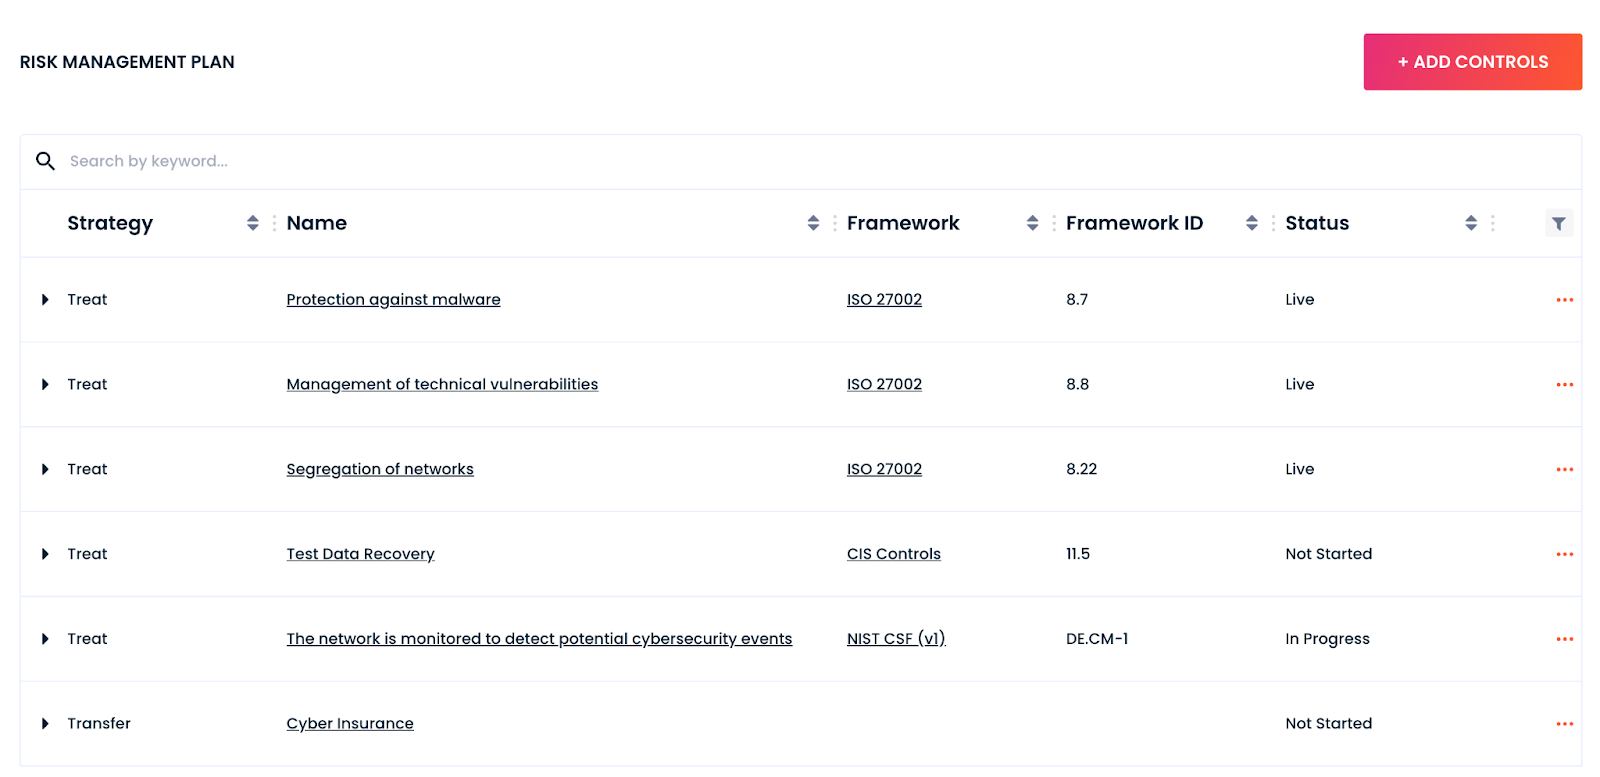
Task: Sort by Framework ID column arrows
Action: tap(1251, 223)
